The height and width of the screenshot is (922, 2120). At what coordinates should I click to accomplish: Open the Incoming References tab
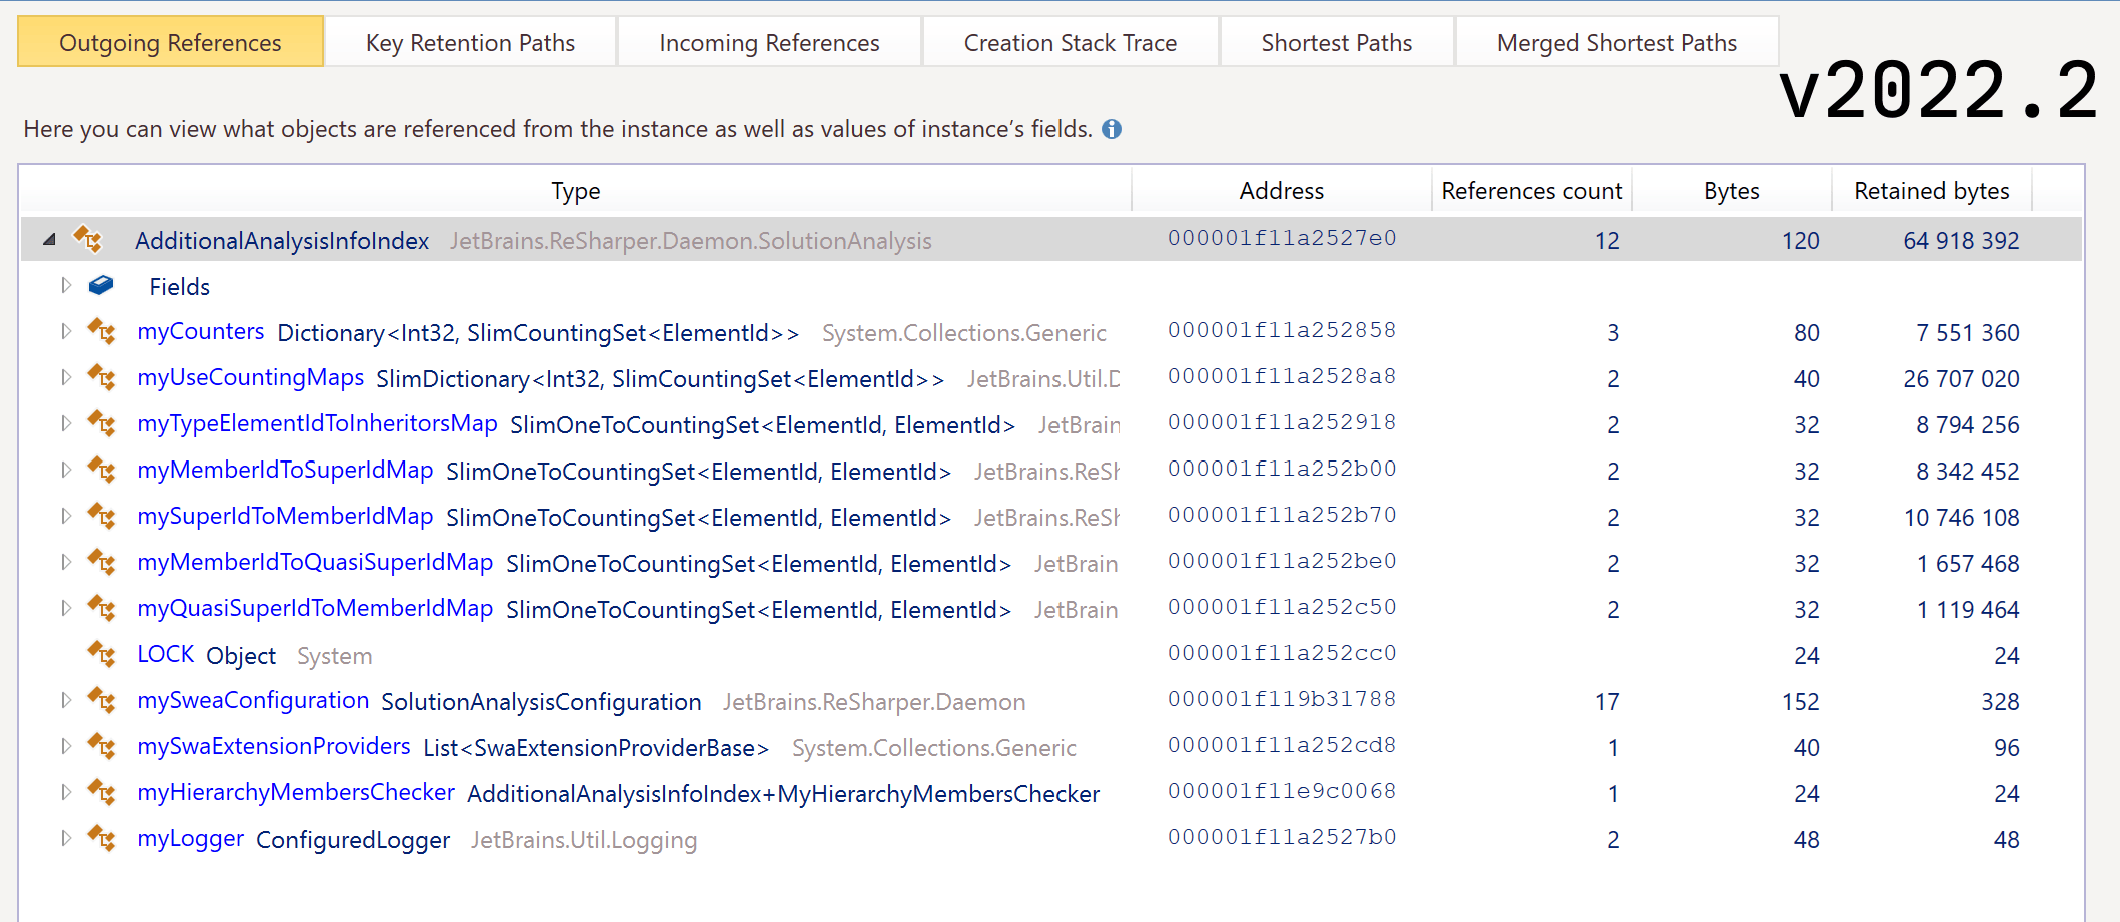(769, 43)
